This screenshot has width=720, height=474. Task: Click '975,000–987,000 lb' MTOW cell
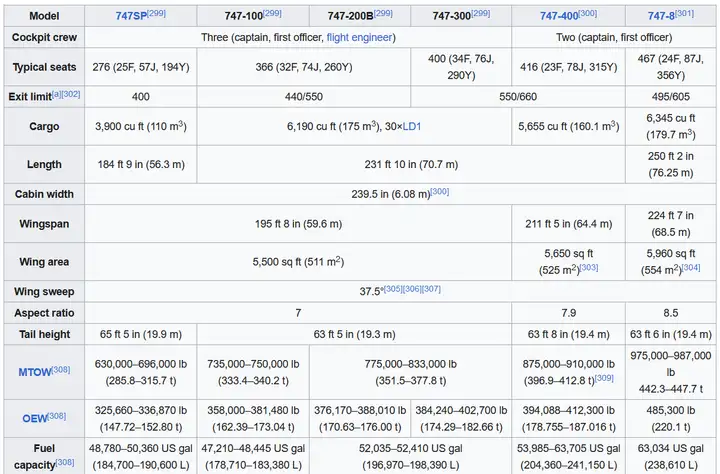tap(671, 372)
